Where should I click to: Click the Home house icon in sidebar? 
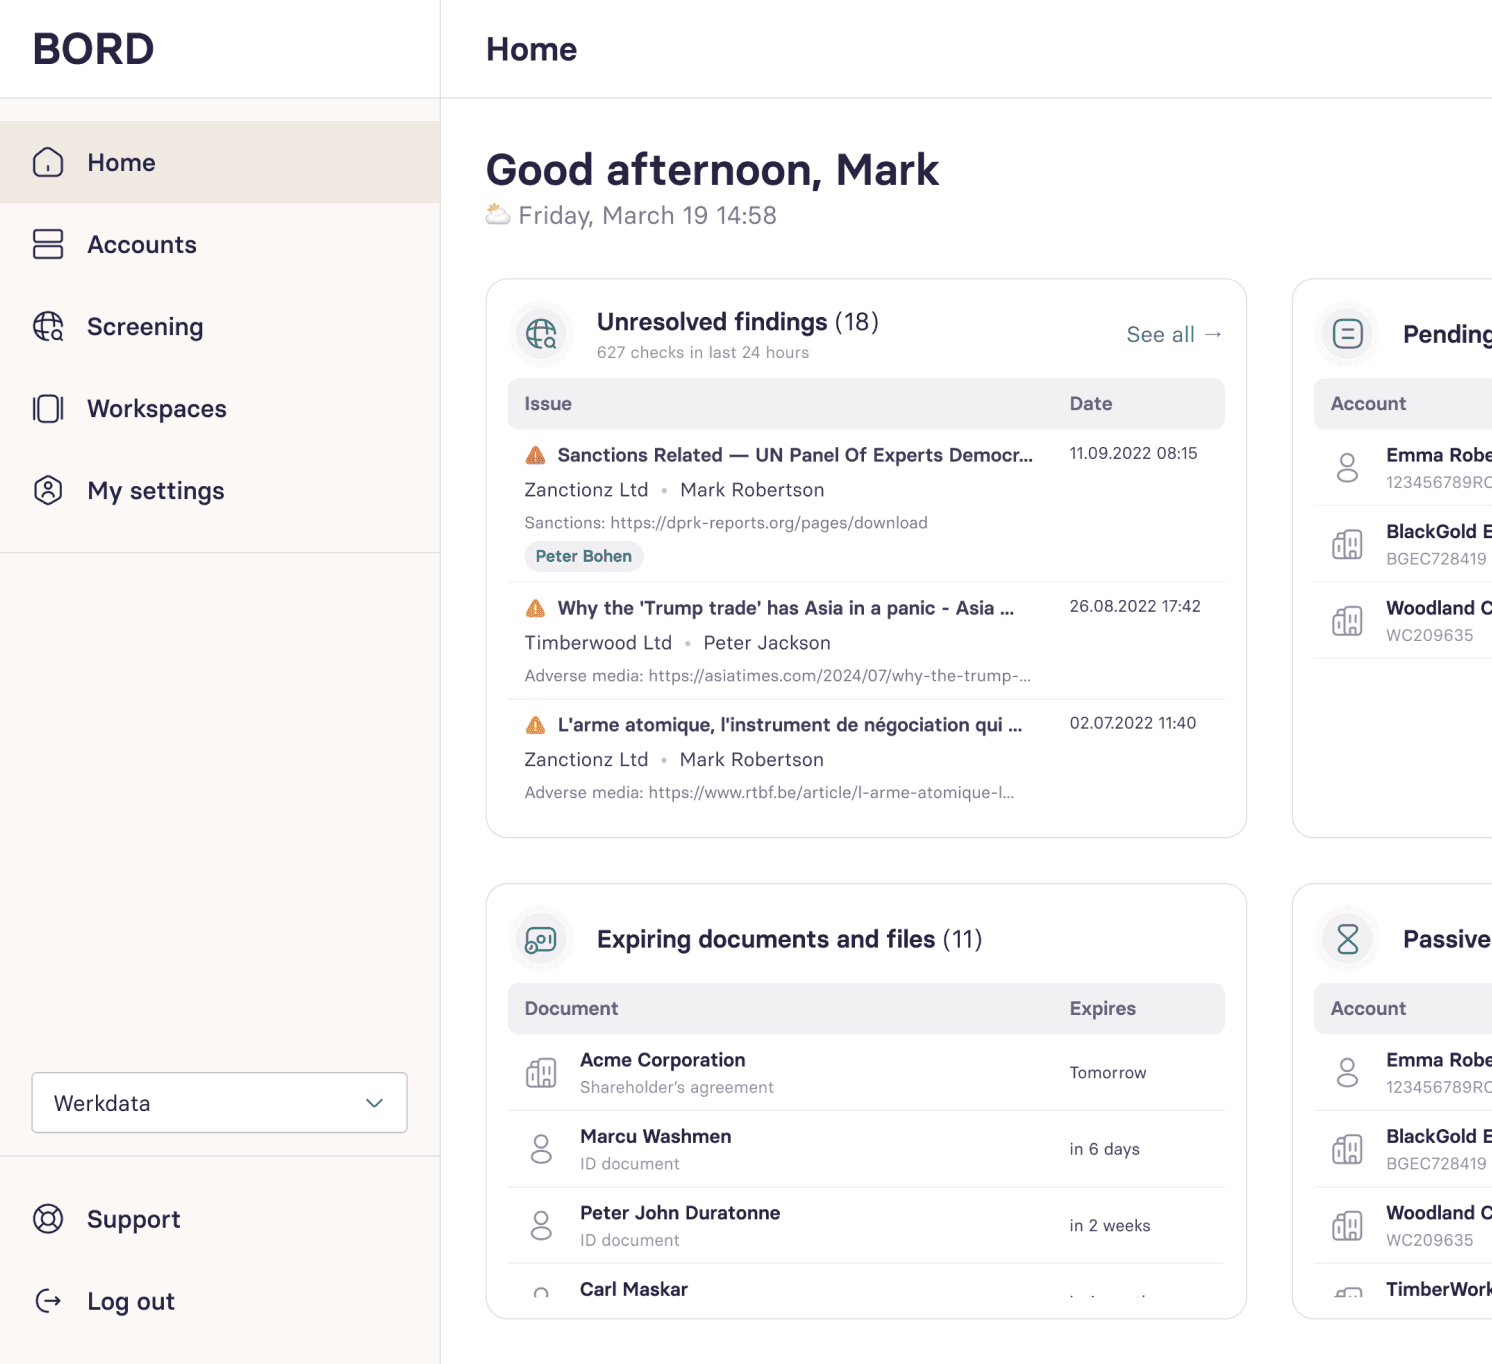48,162
